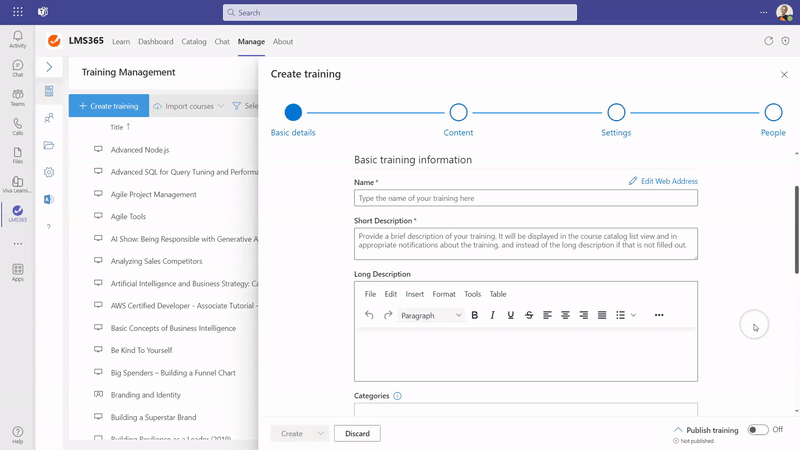Show the Categories info tooltip icon
This screenshot has height=450, width=800.
[397, 396]
